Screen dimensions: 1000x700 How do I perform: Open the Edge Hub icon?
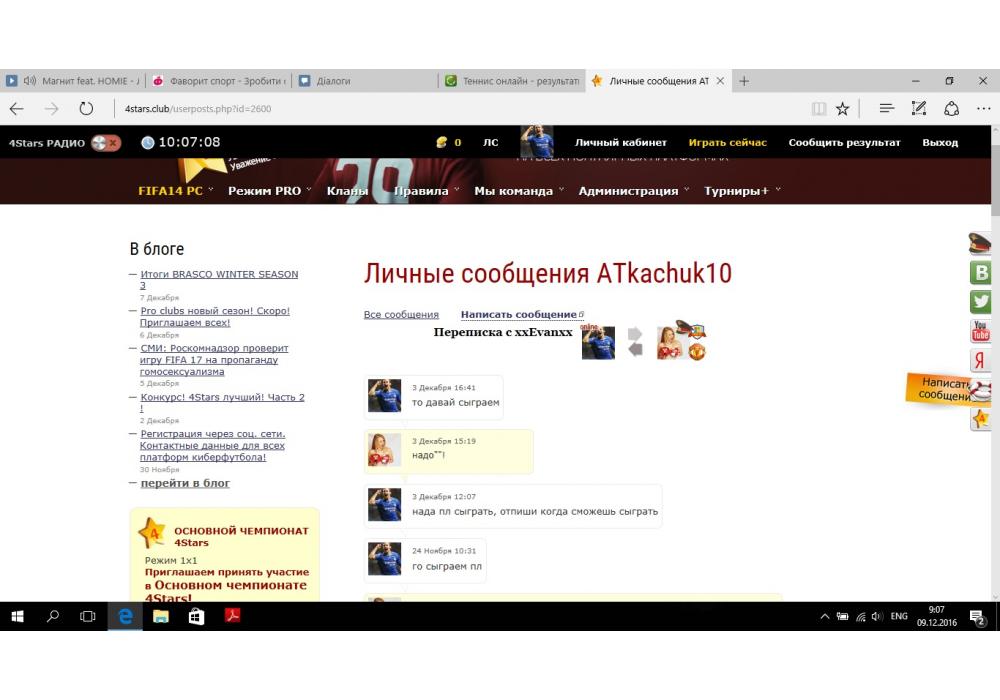(886, 108)
